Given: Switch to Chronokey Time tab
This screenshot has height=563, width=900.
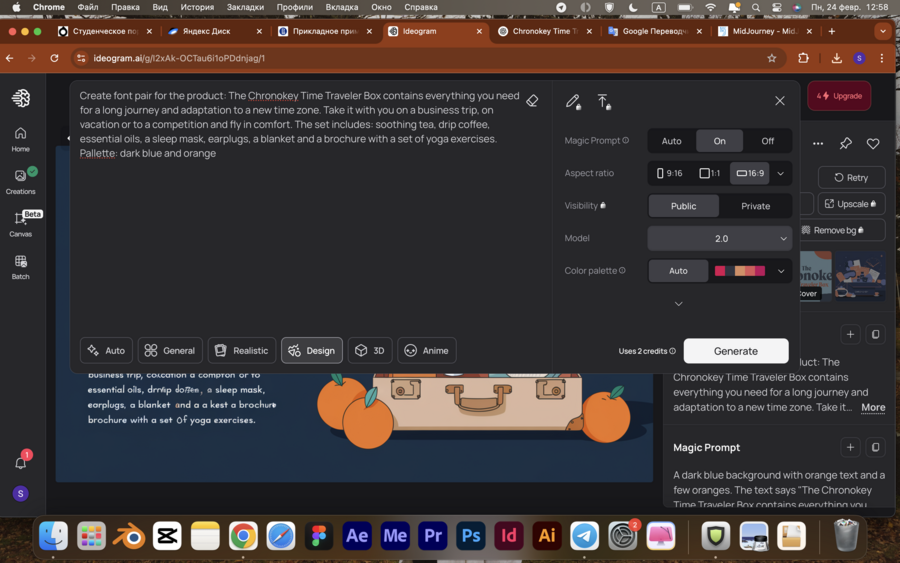Looking at the screenshot, I should (544, 31).
